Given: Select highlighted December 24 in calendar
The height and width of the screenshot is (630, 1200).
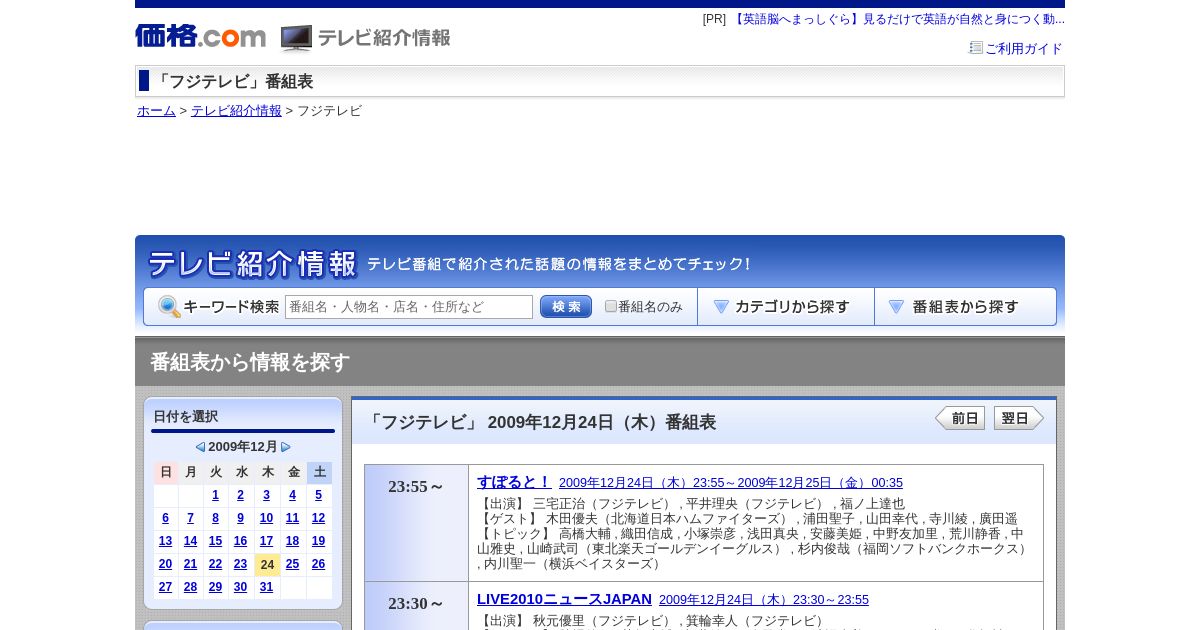Looking at the screenshot, I should tap(267, 565).
